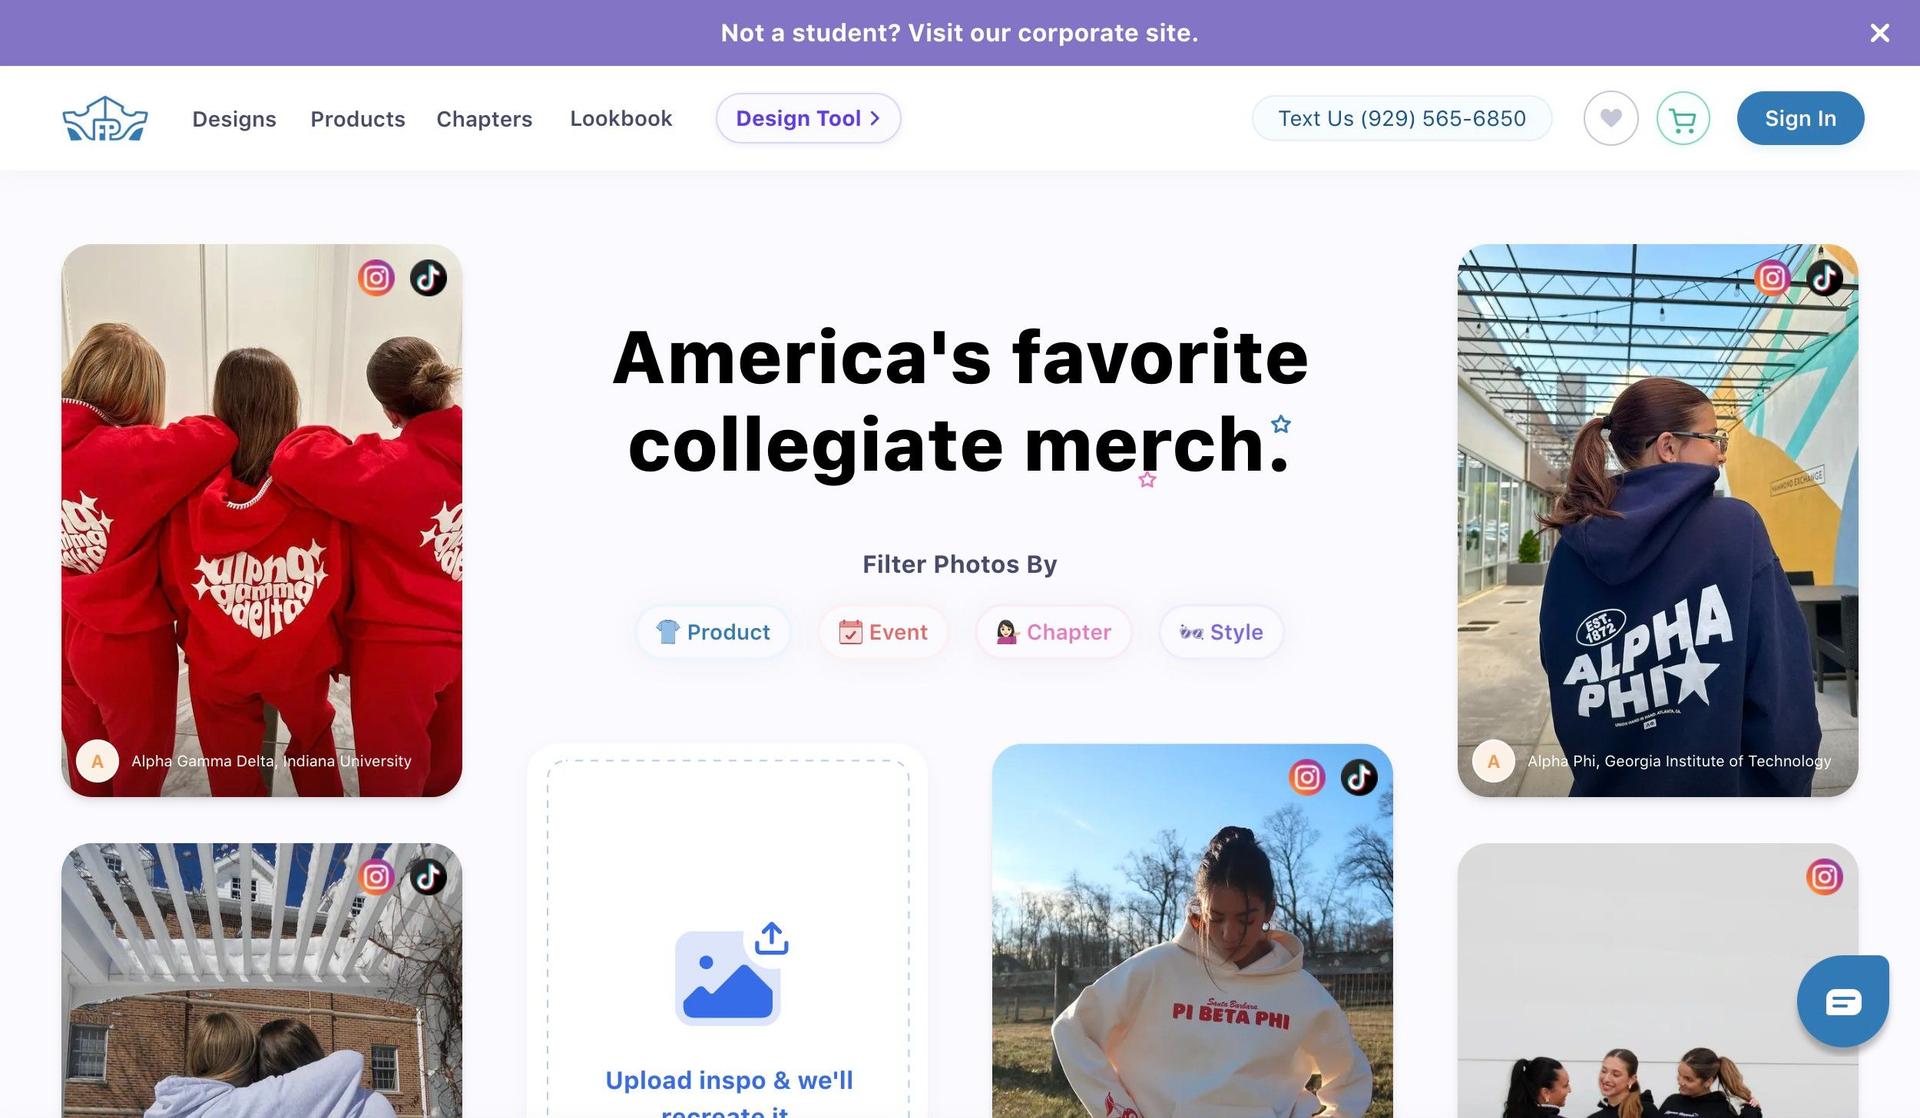
Task: Click the crown logo home icon
Action: [x=105, y=119]
